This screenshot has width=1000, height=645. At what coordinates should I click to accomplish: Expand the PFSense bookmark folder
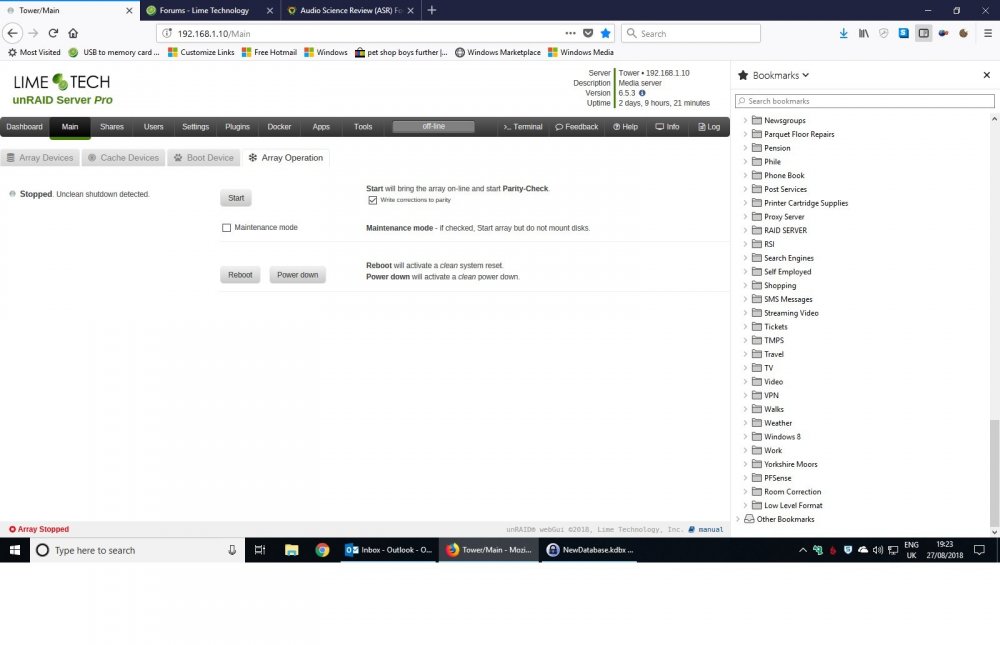point(745,478)
